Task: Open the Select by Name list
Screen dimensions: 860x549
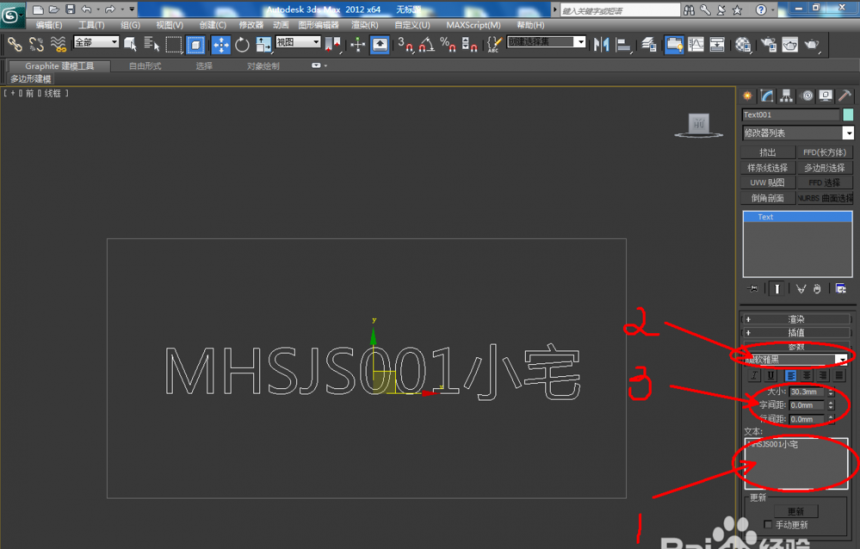Action: pos(151,44)
